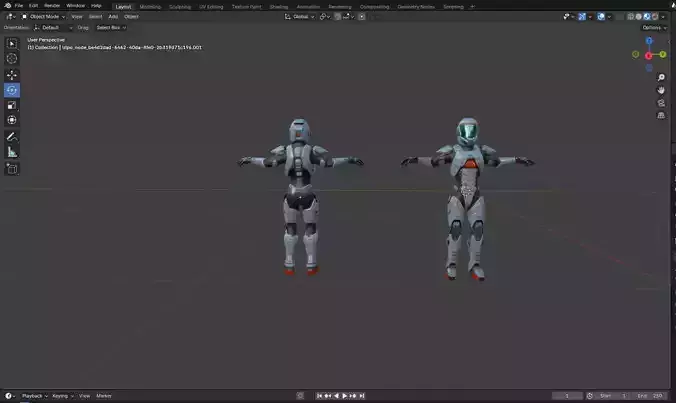The image size is (676, 403).
Task: Open the editor type dropdown in viewport header
Action: (x=11, y=17)
